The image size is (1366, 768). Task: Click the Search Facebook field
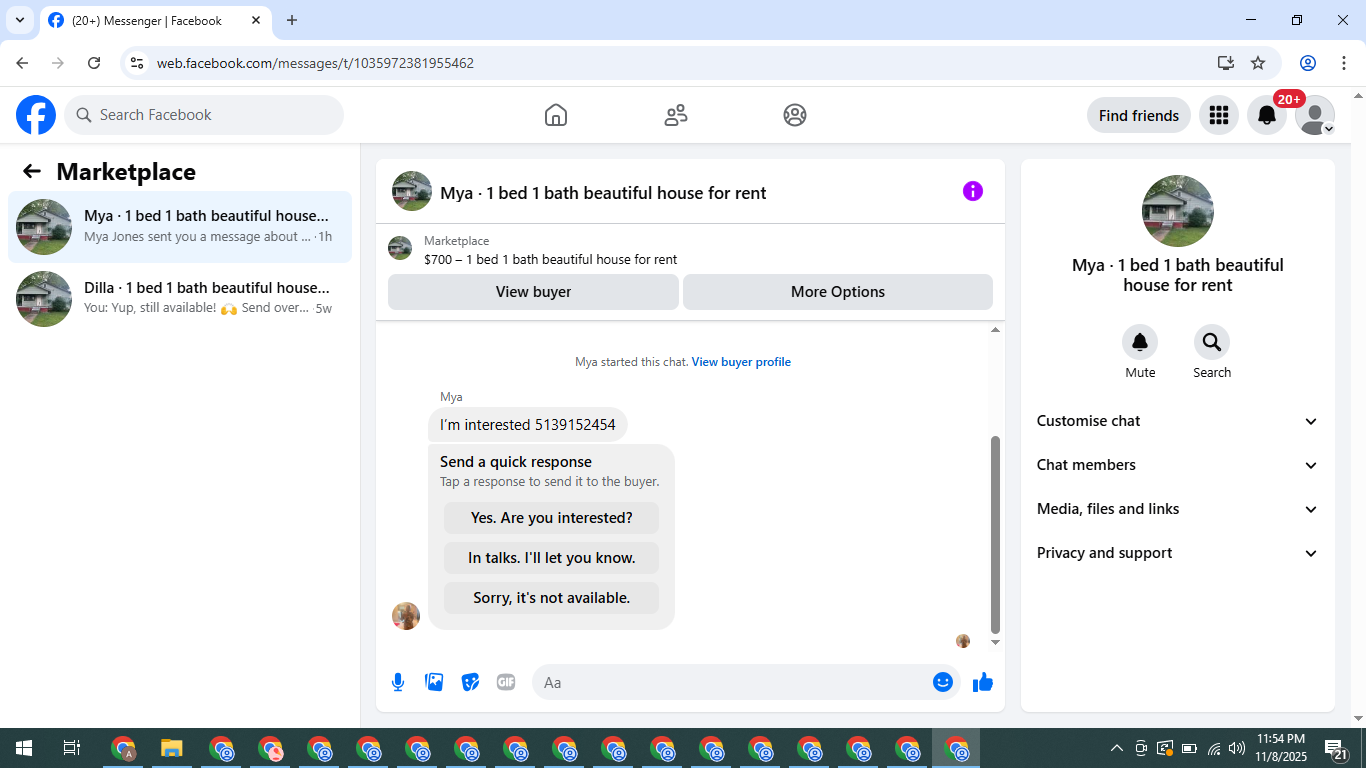pyautogui.click(x=204, y=115)
